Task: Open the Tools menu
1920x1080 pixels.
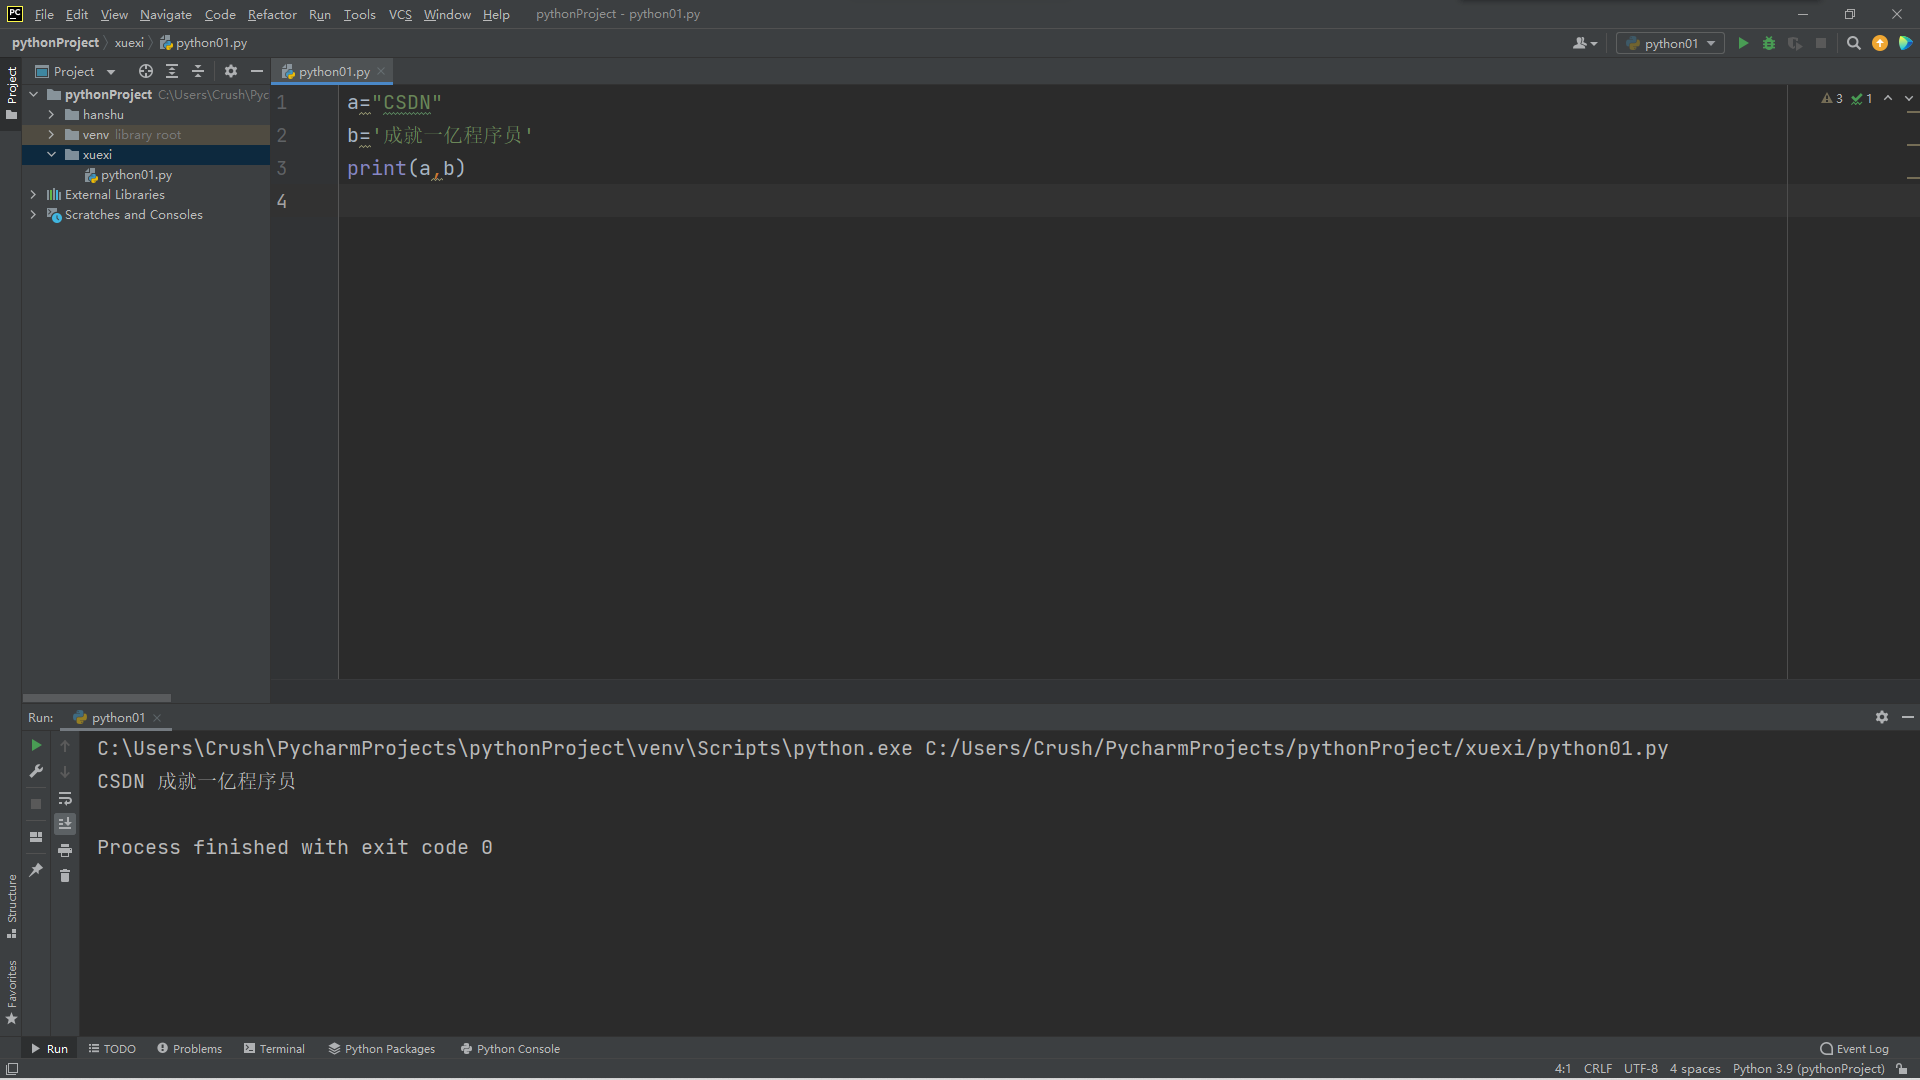Action: point(359,14)
